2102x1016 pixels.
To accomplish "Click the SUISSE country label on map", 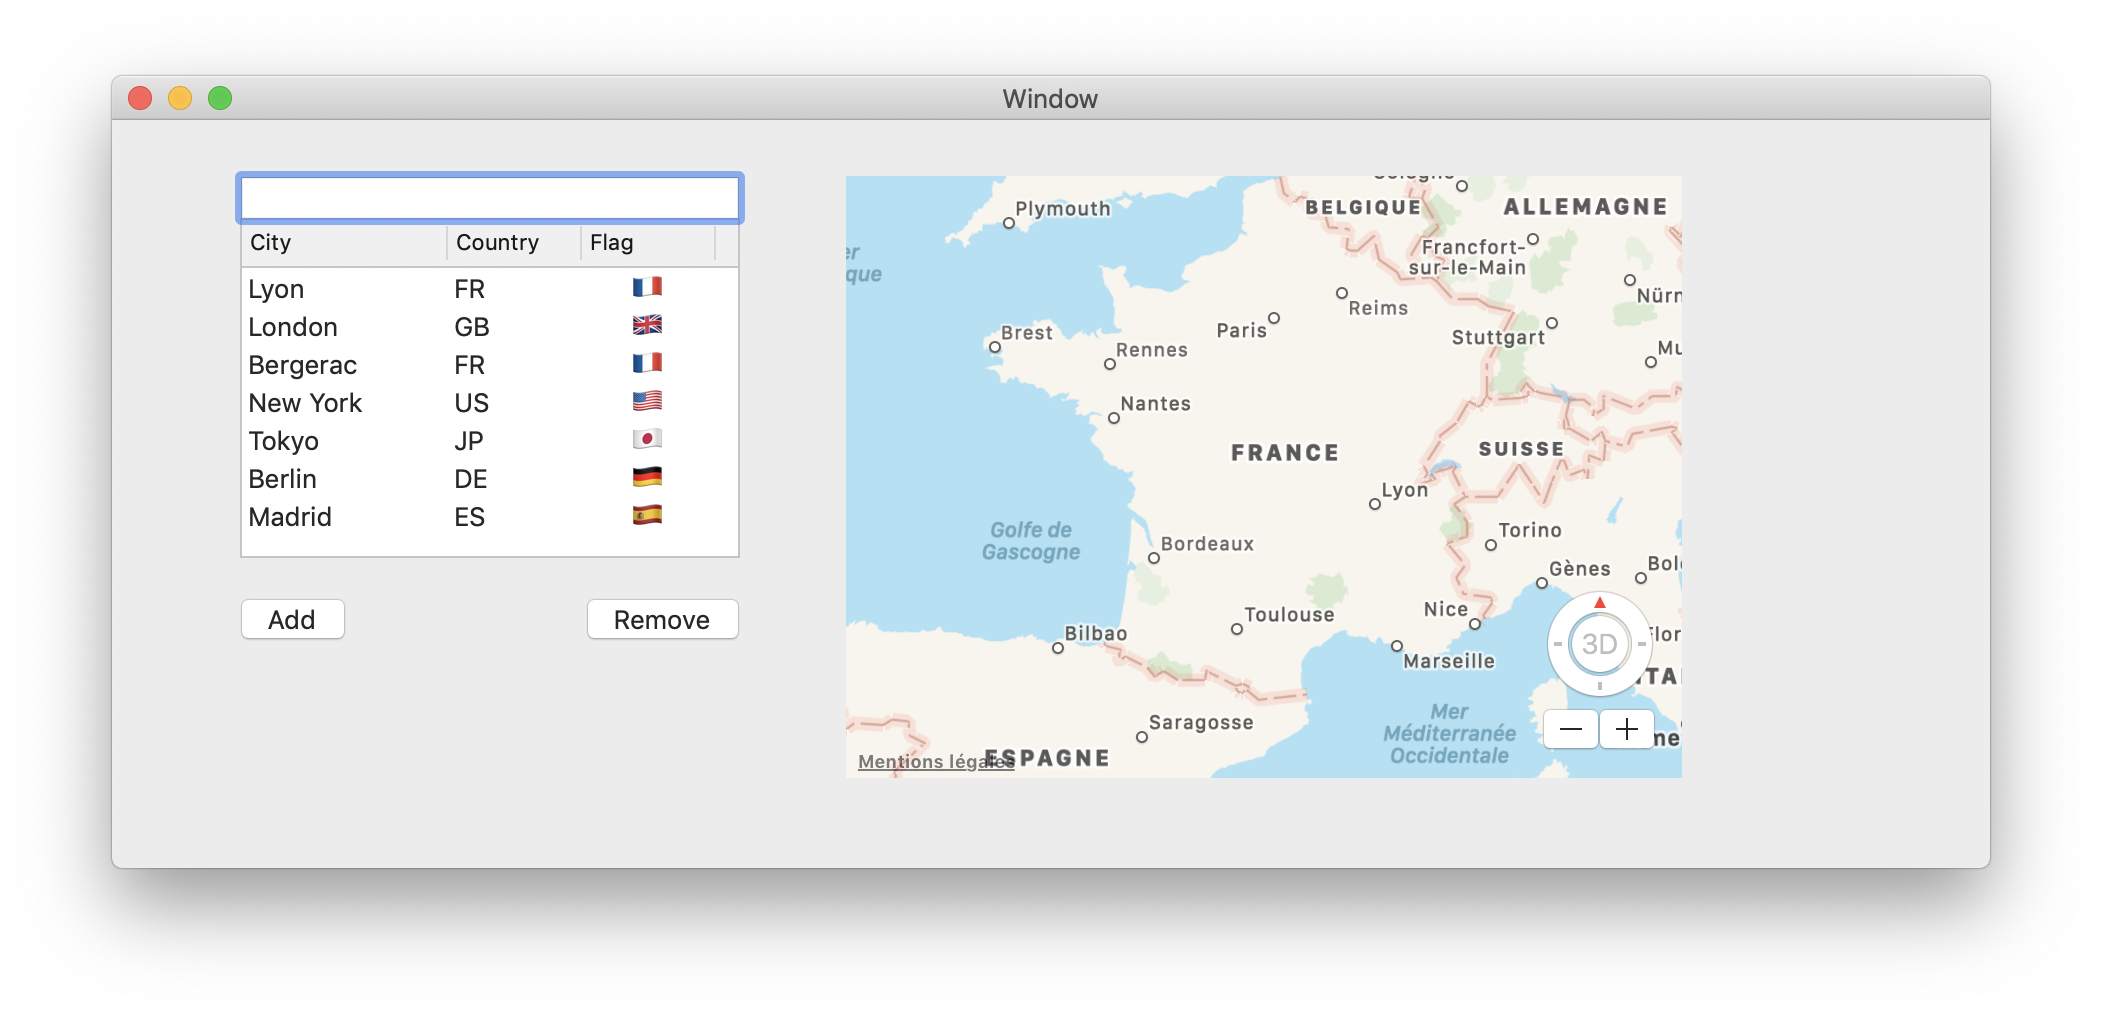I will [1521, 450].
